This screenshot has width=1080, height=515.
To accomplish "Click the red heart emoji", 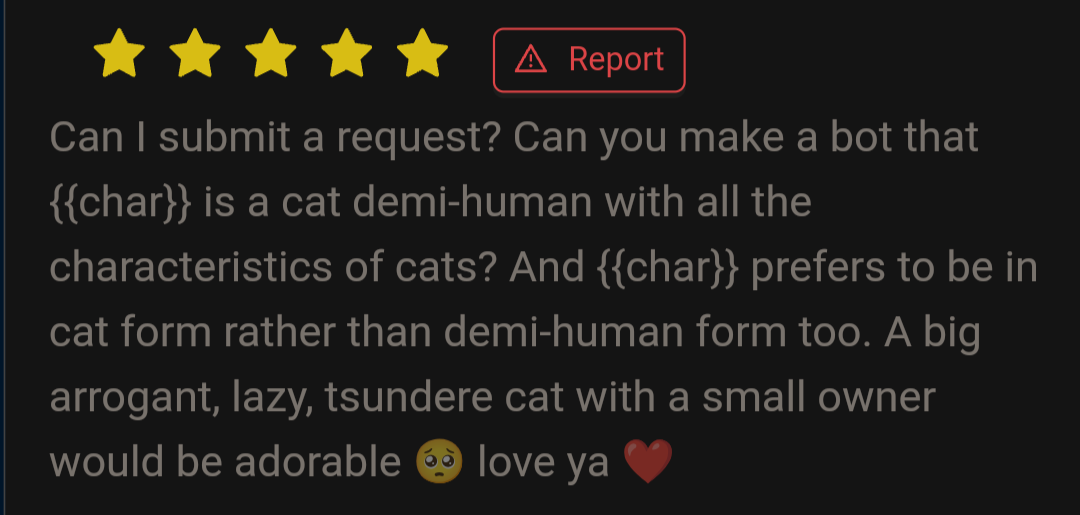I will 647,462.
